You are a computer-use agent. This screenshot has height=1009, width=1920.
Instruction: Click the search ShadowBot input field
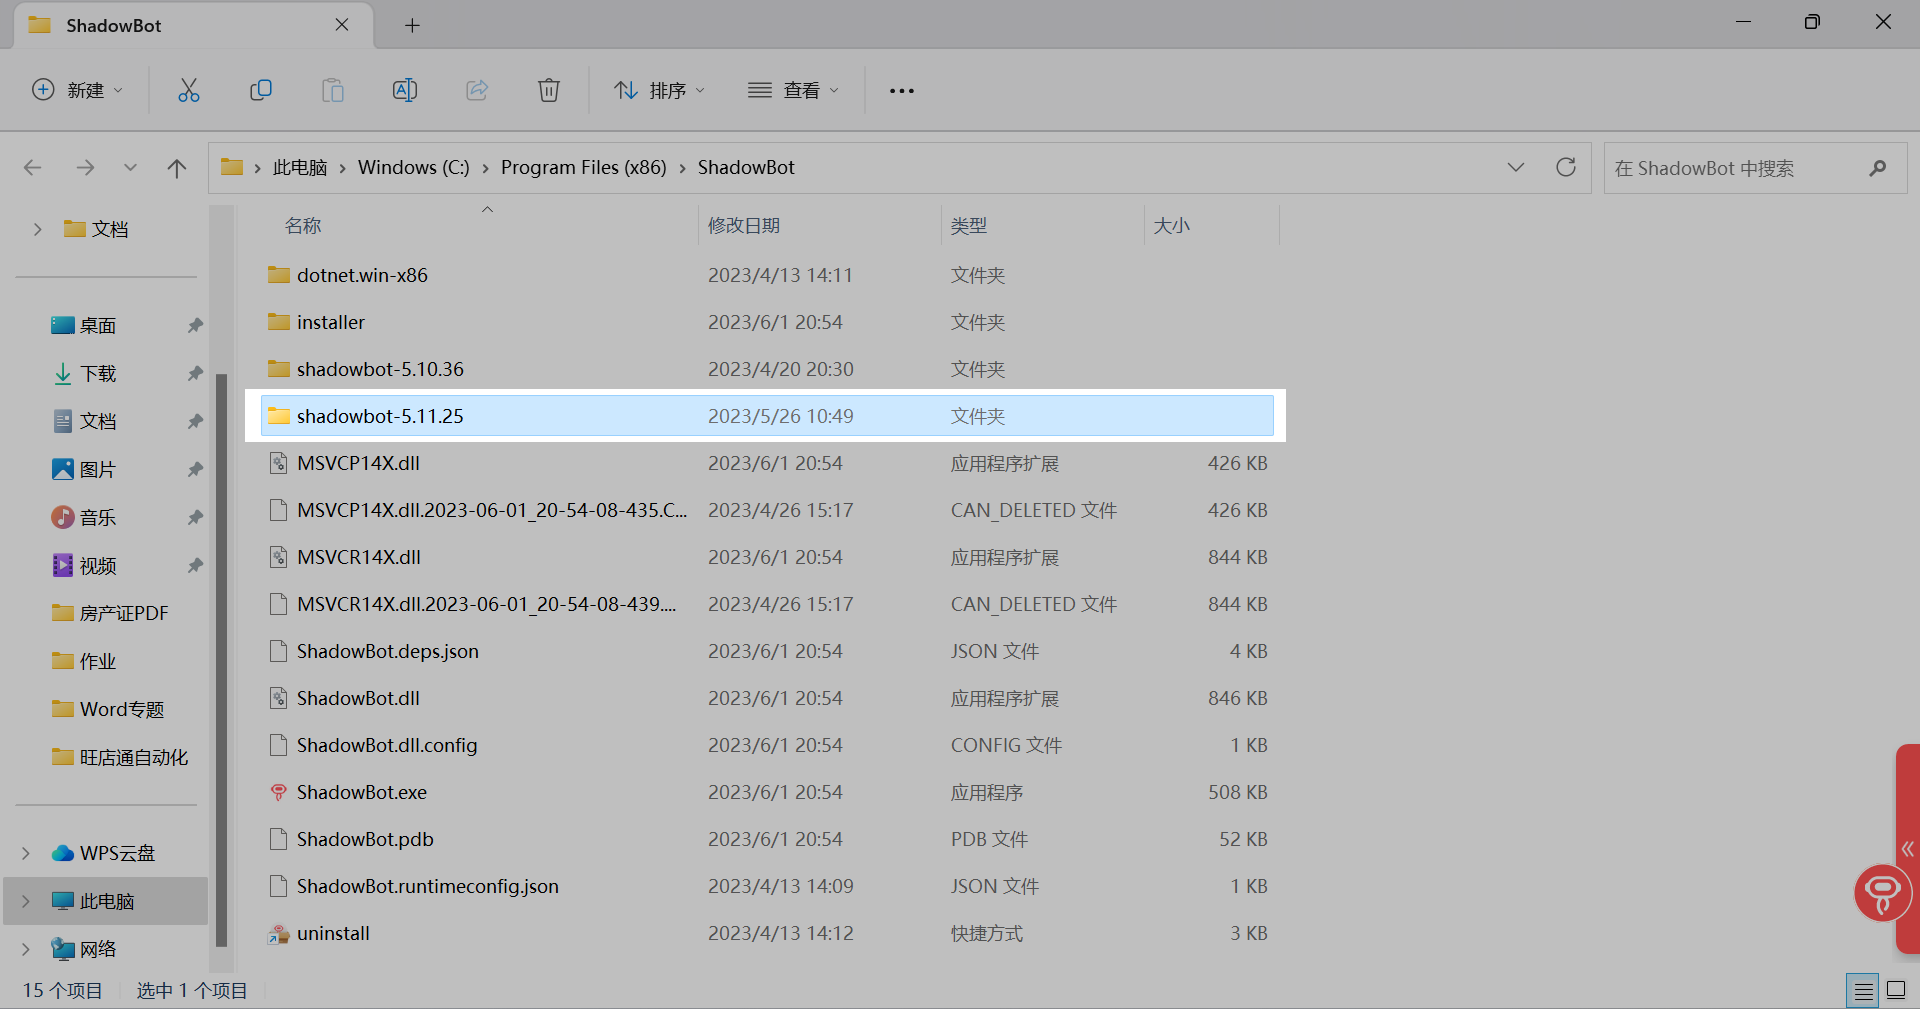pyautogui.click(x=1735, y=168)
